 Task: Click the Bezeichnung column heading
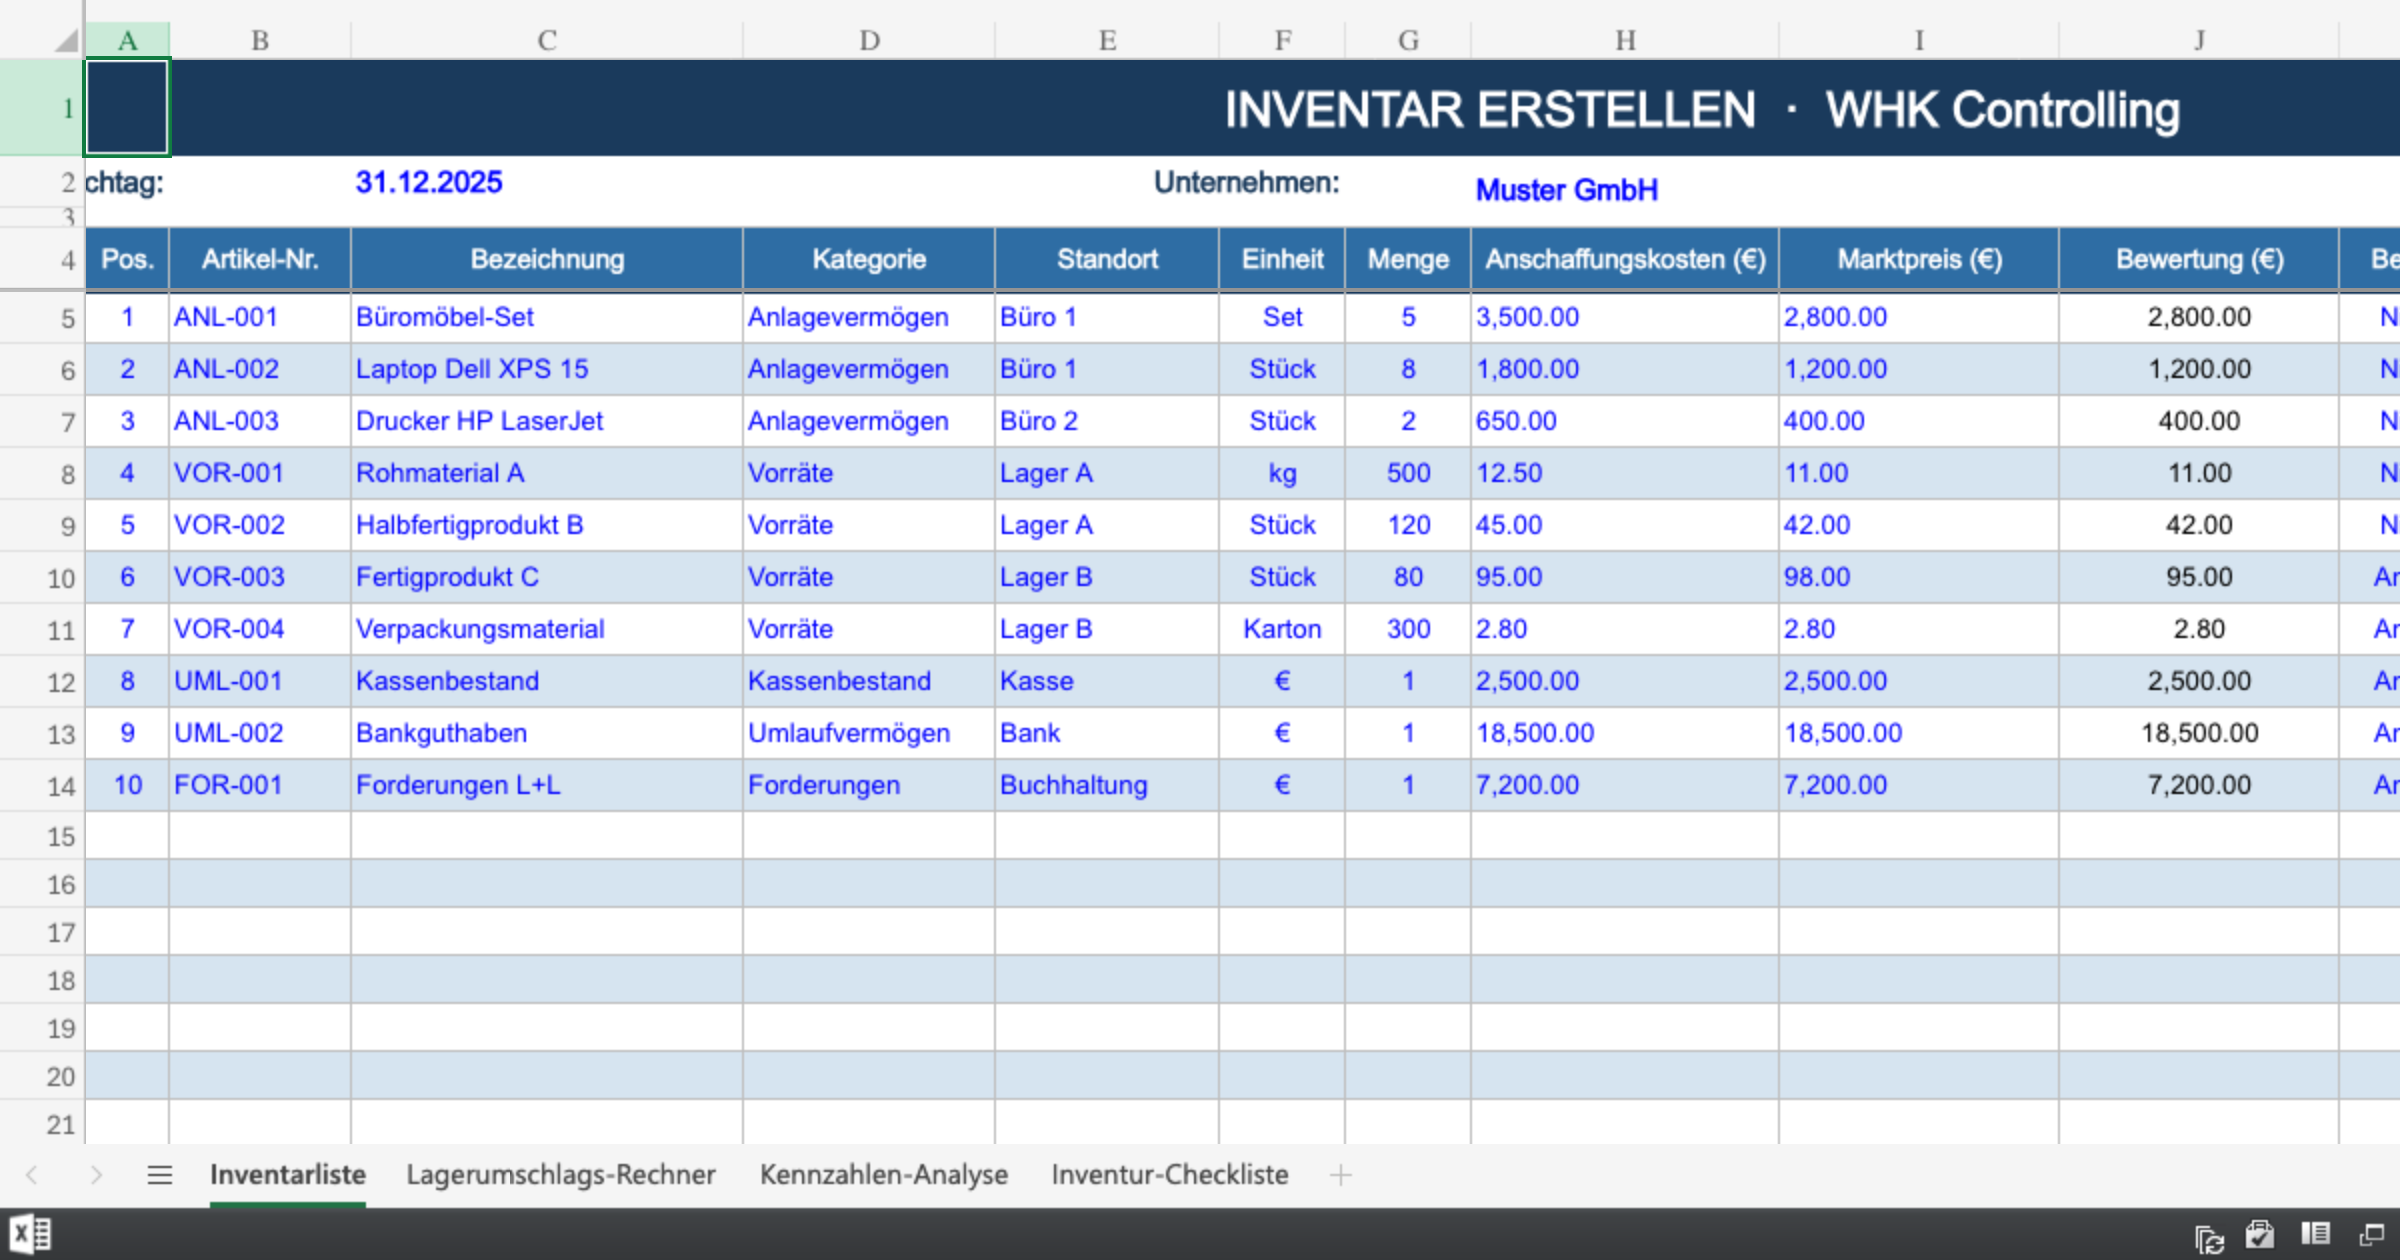point(547,259)
